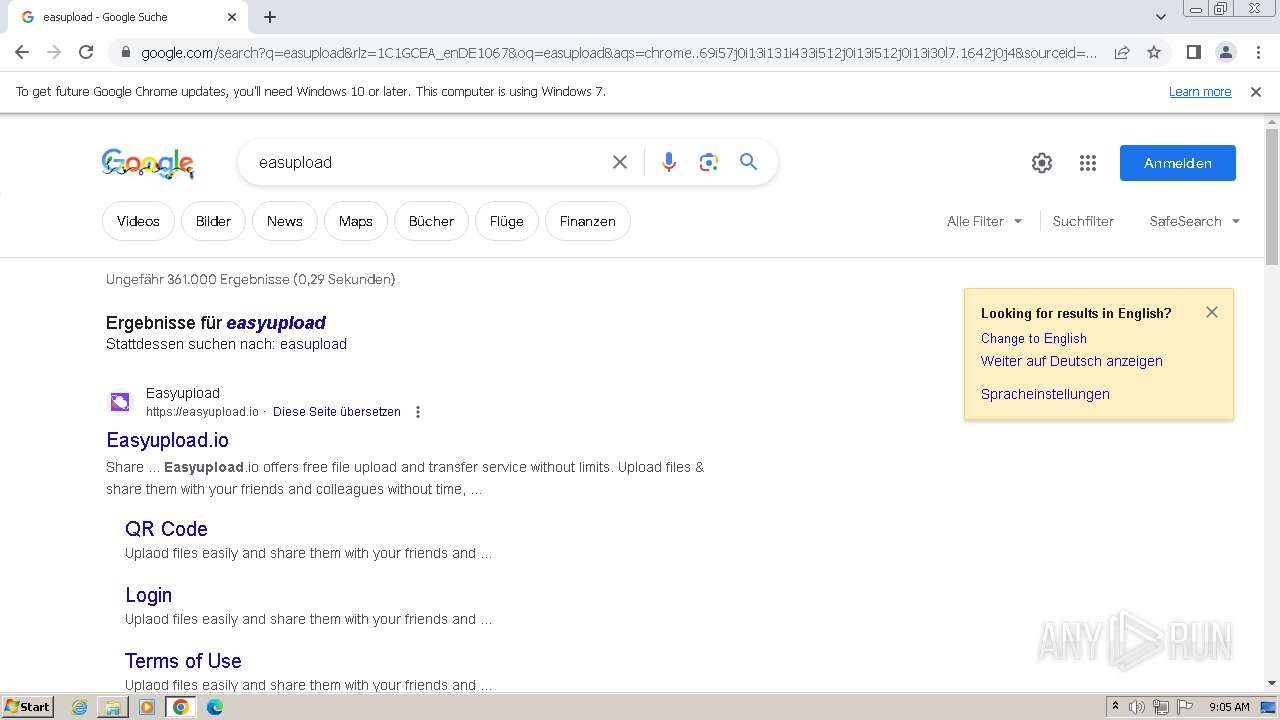Viewport: 1280px width, 720px height.
Task: Switch to the Flüge filter tab
Action: [x=507, y=221]
